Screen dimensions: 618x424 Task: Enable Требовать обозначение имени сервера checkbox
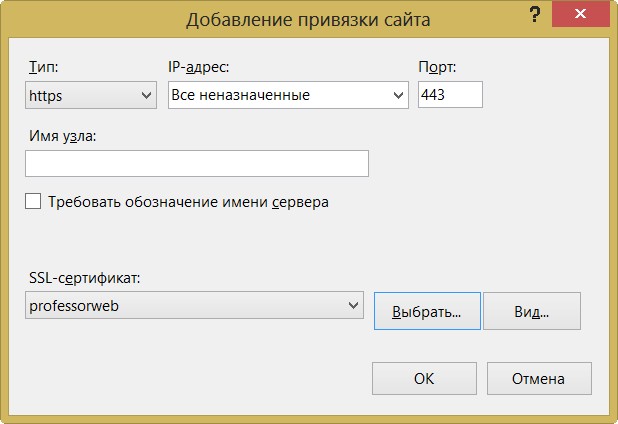[x=33, y=201]
